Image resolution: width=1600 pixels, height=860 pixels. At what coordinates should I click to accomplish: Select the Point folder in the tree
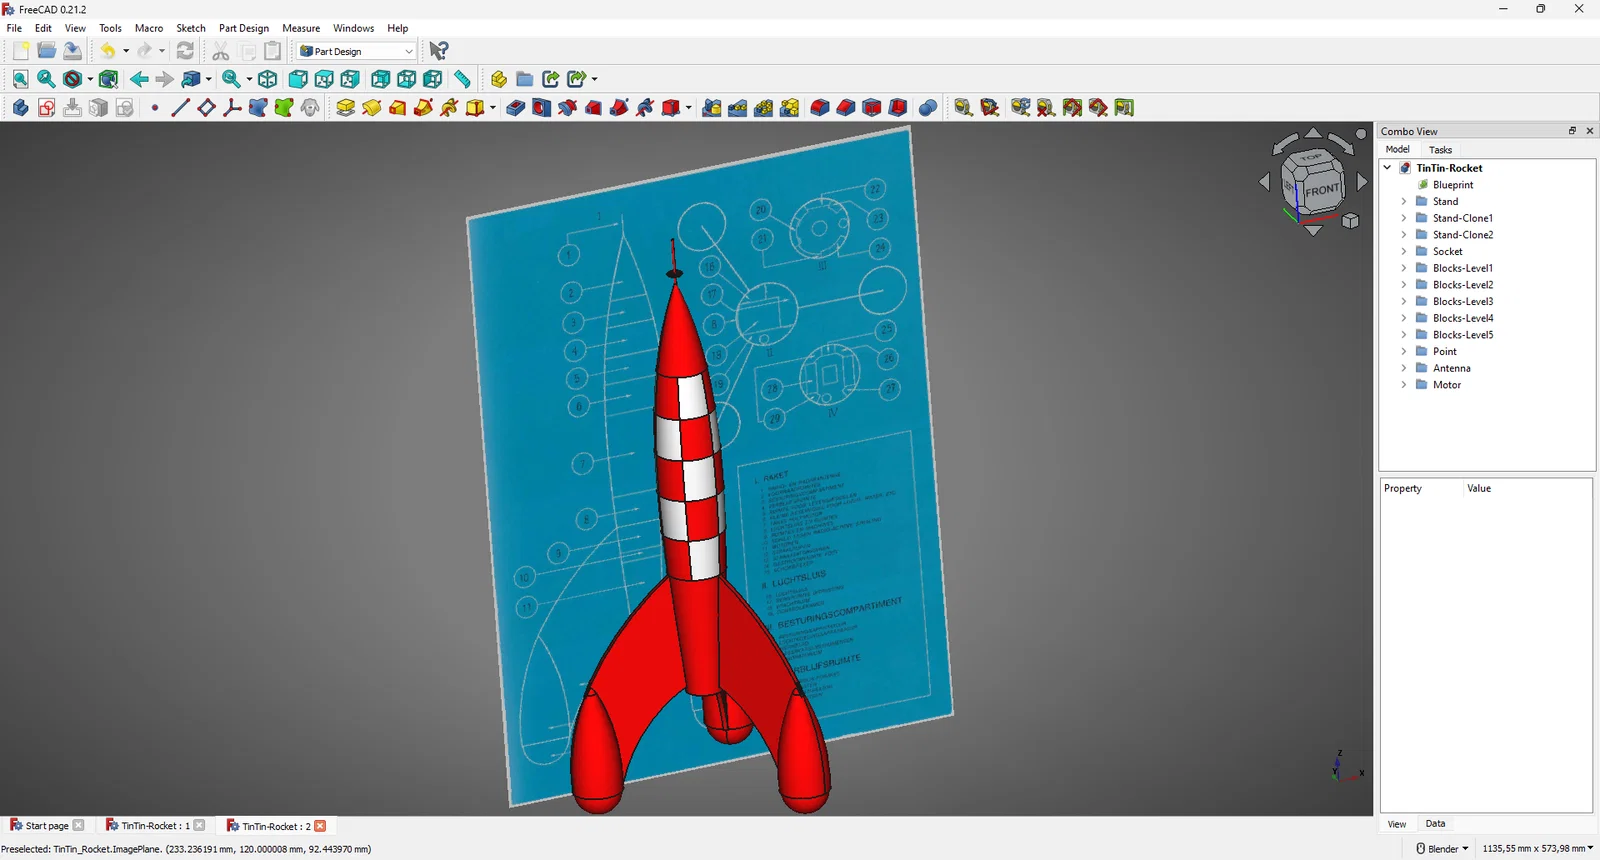1445,352
